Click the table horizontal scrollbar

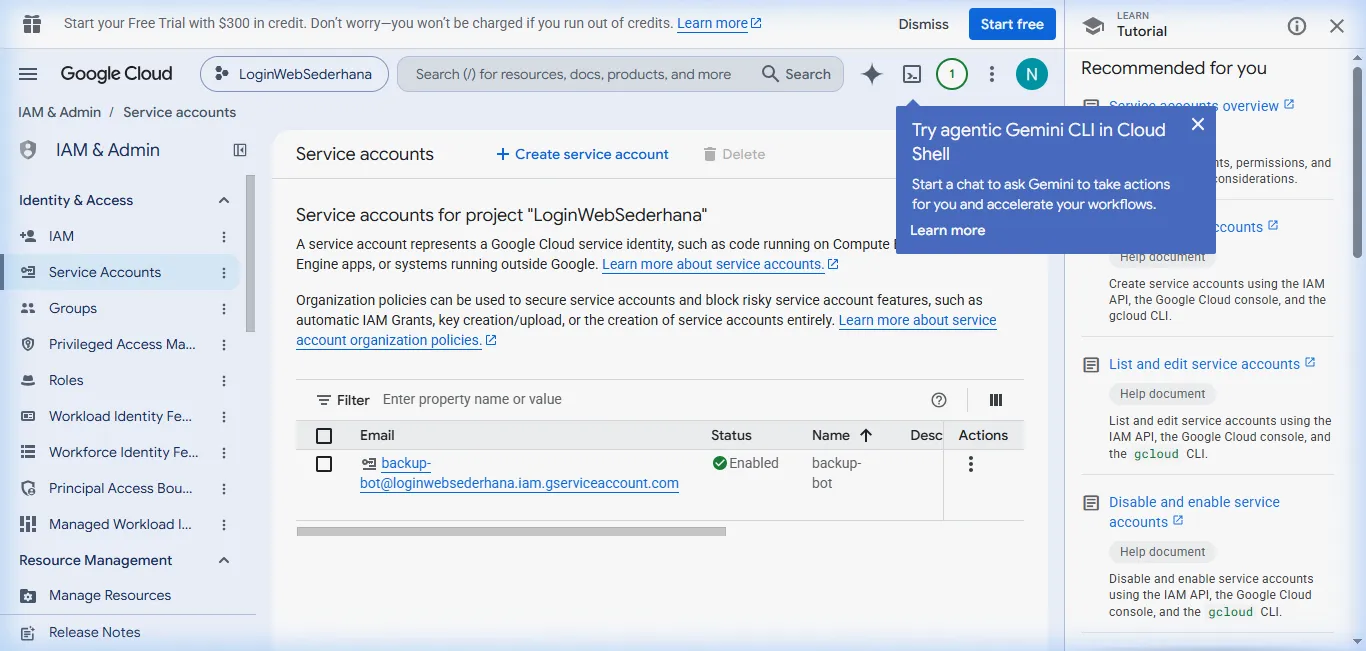[511, 531]
